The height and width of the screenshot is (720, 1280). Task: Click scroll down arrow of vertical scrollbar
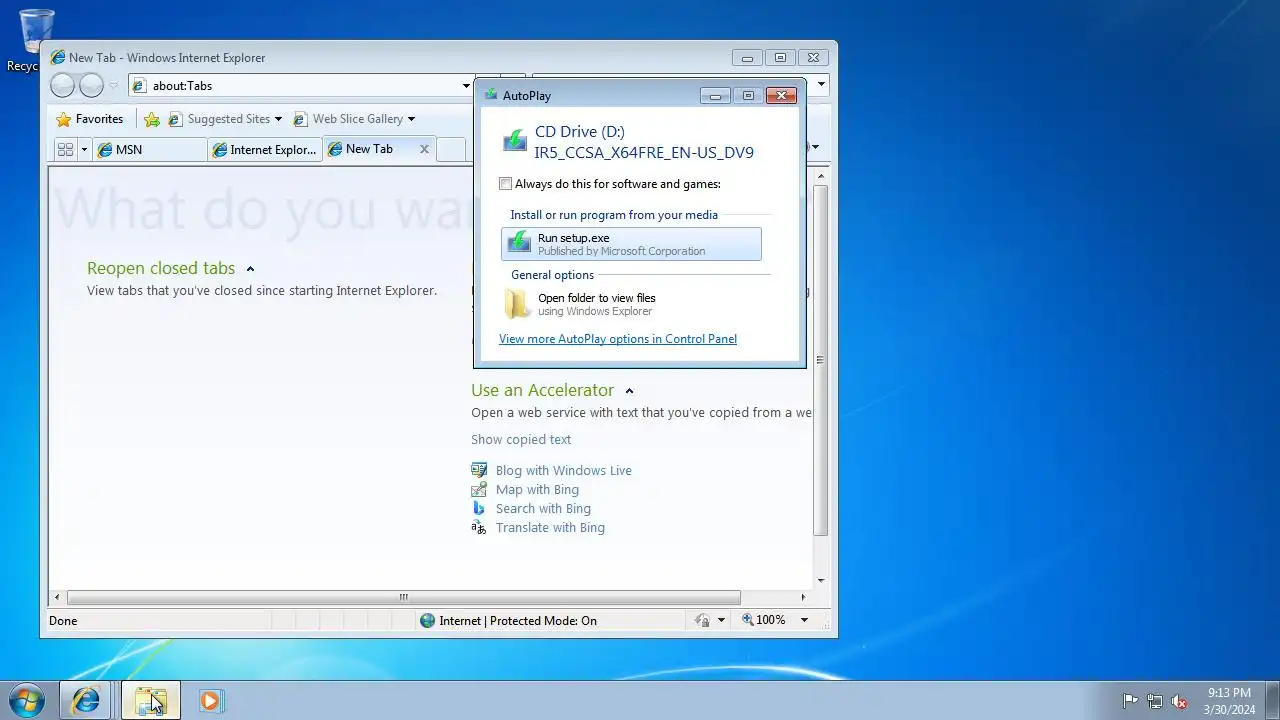coord(821,581)
